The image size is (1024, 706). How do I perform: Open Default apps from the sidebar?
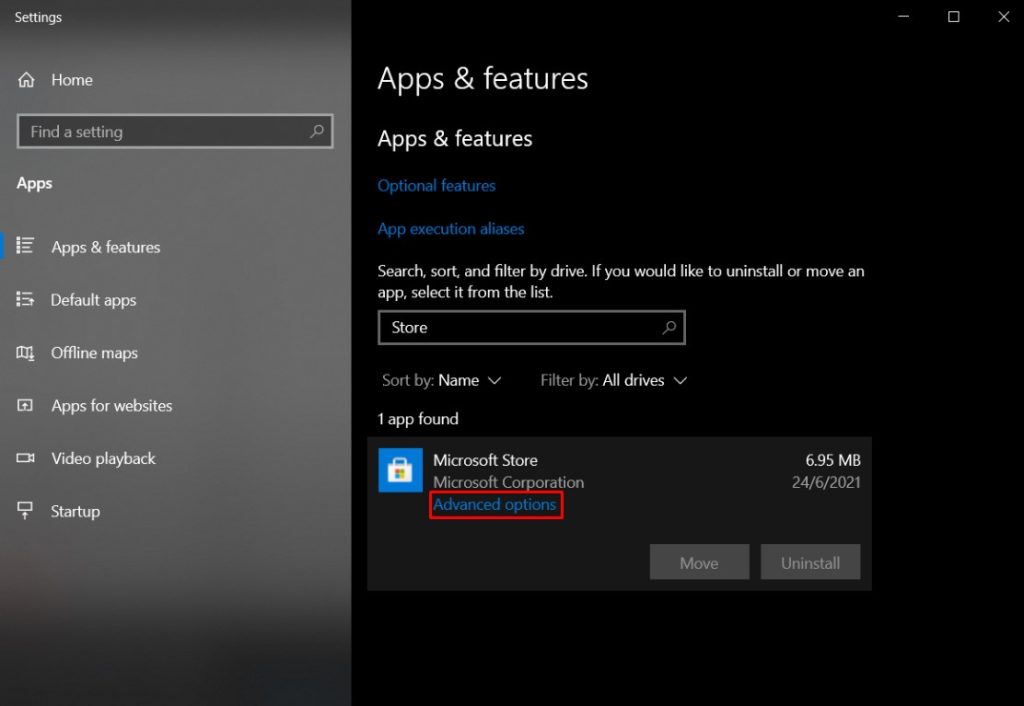click(93, 300)
